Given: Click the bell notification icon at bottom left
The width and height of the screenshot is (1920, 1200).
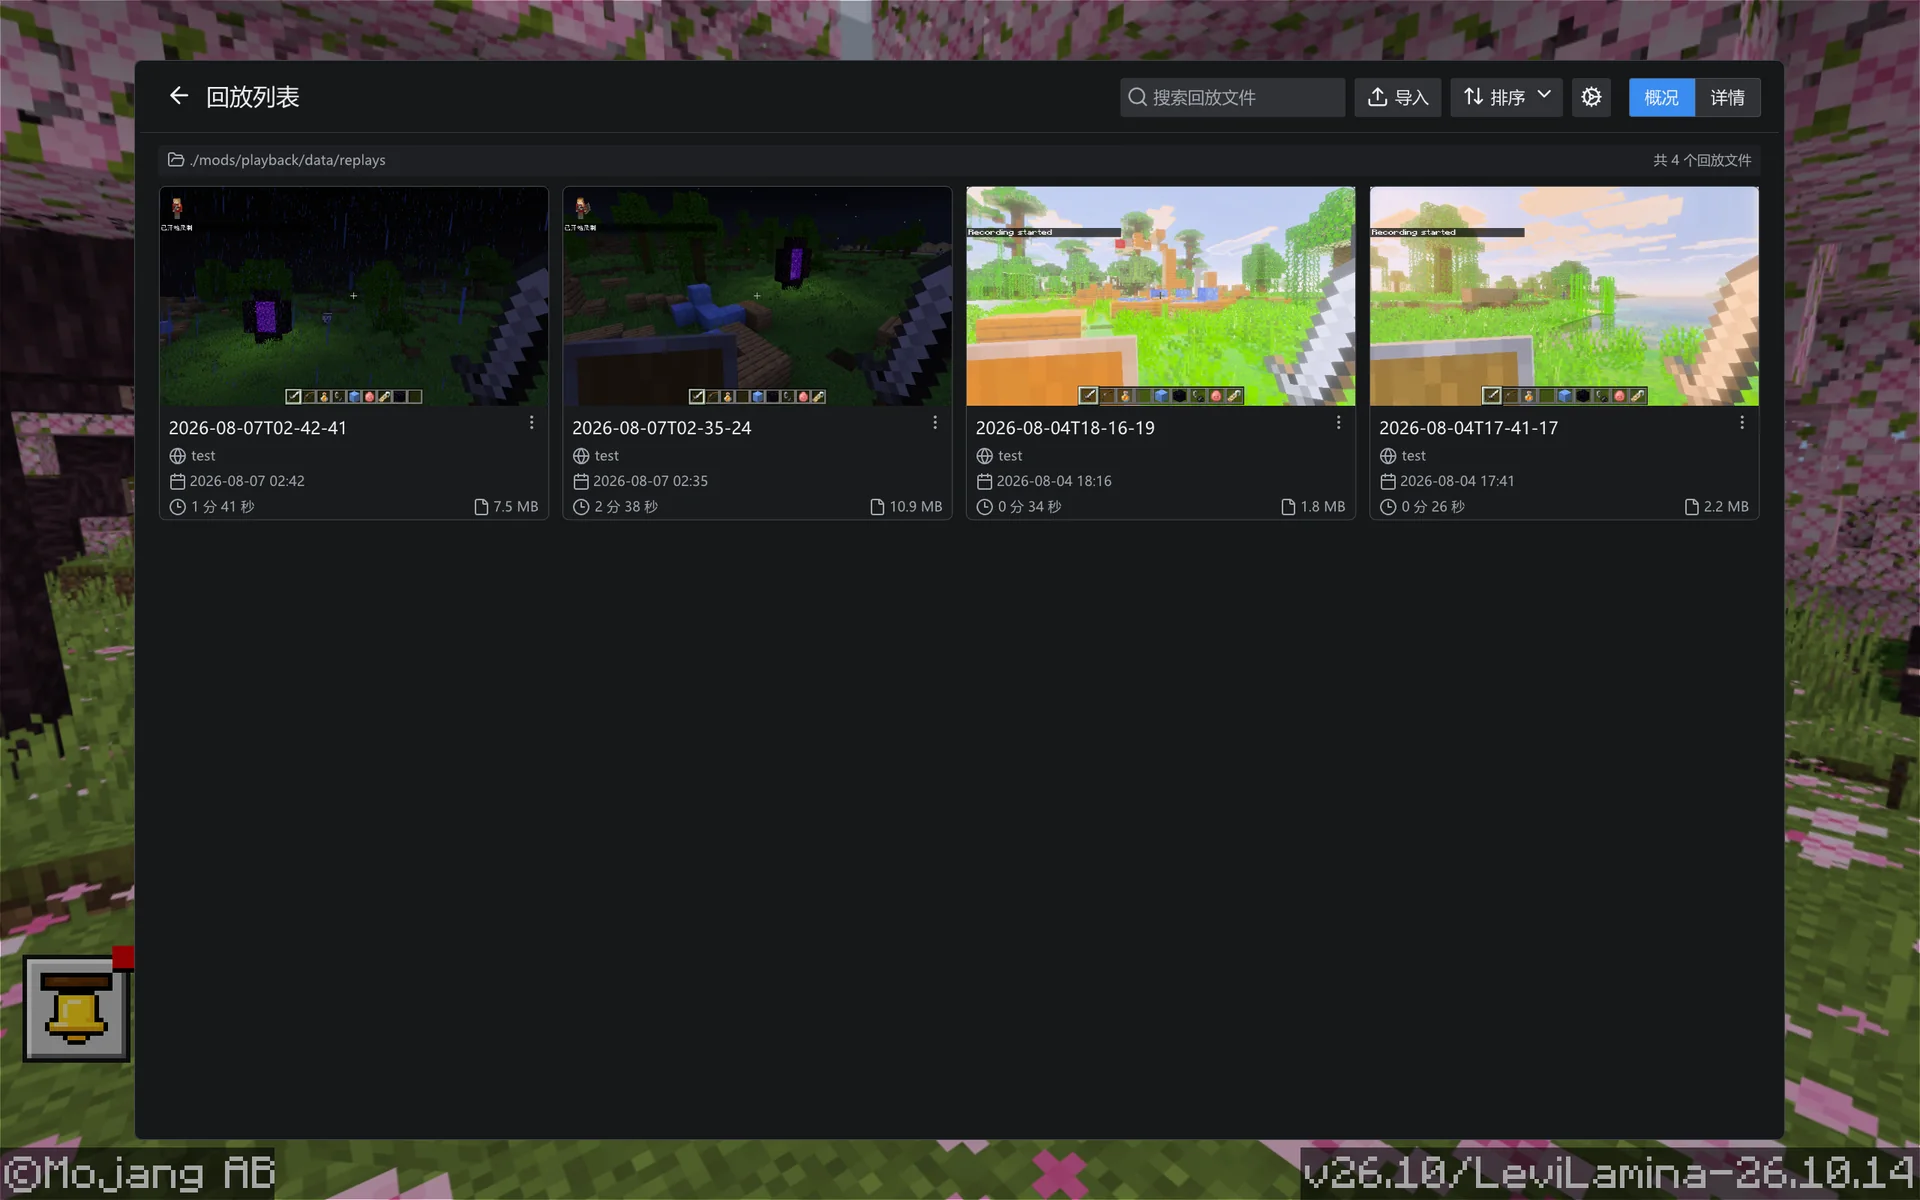Looking at the screenshot, I should pos(77,1009).
